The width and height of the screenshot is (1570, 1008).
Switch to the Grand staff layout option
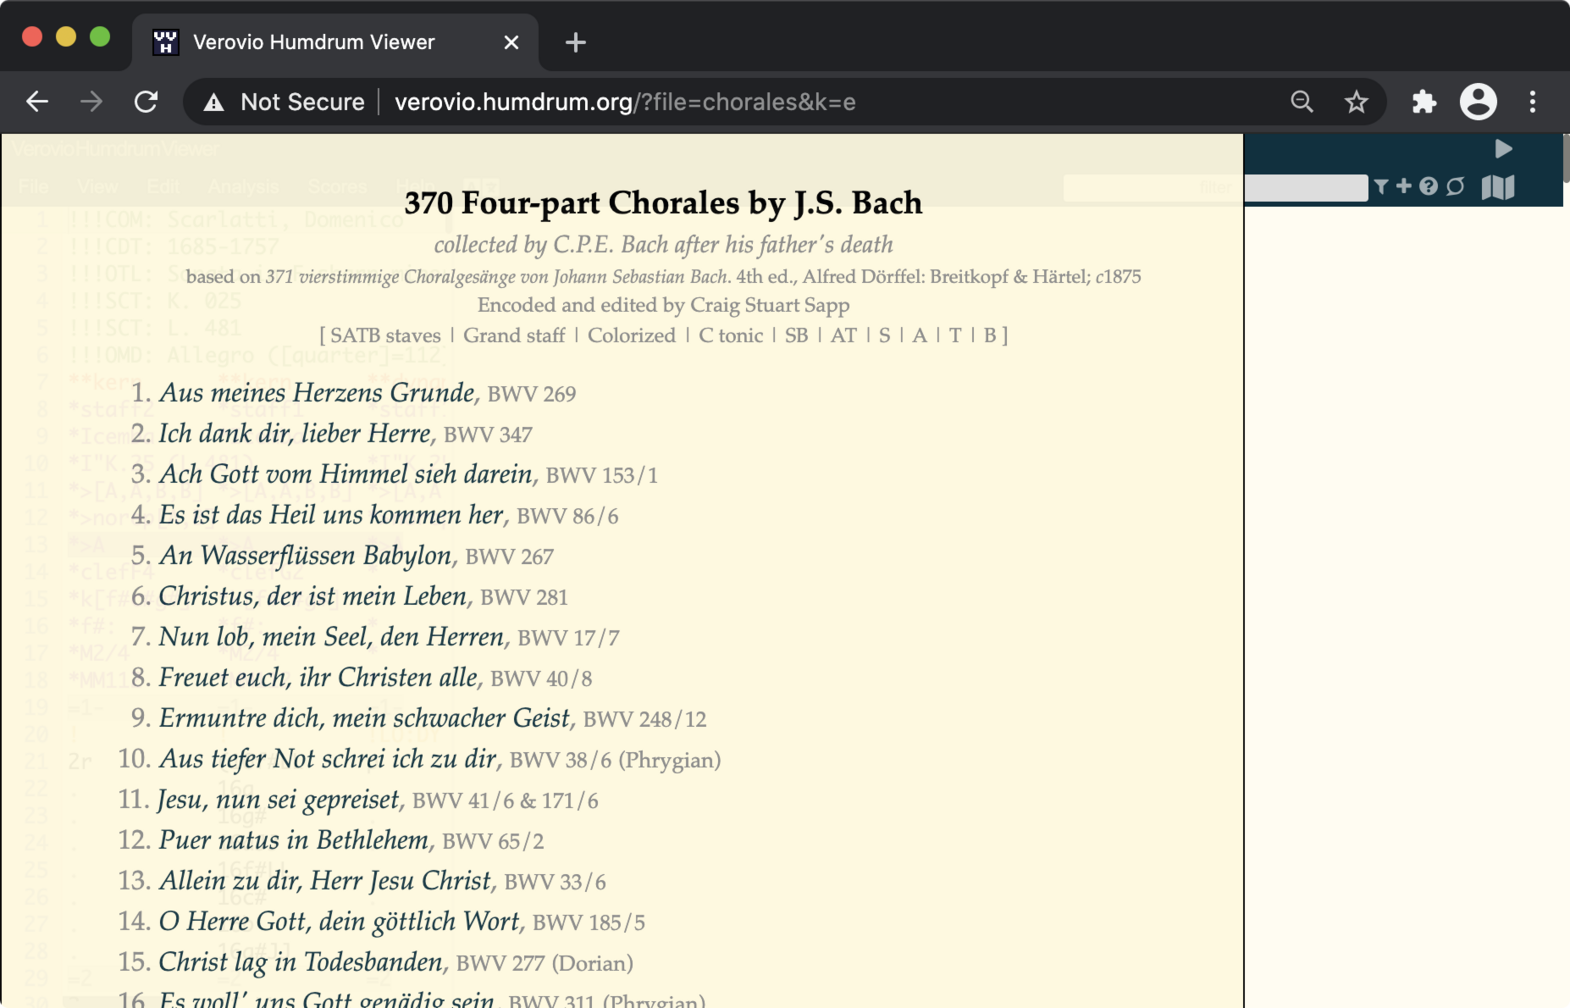tap(514, 336)
